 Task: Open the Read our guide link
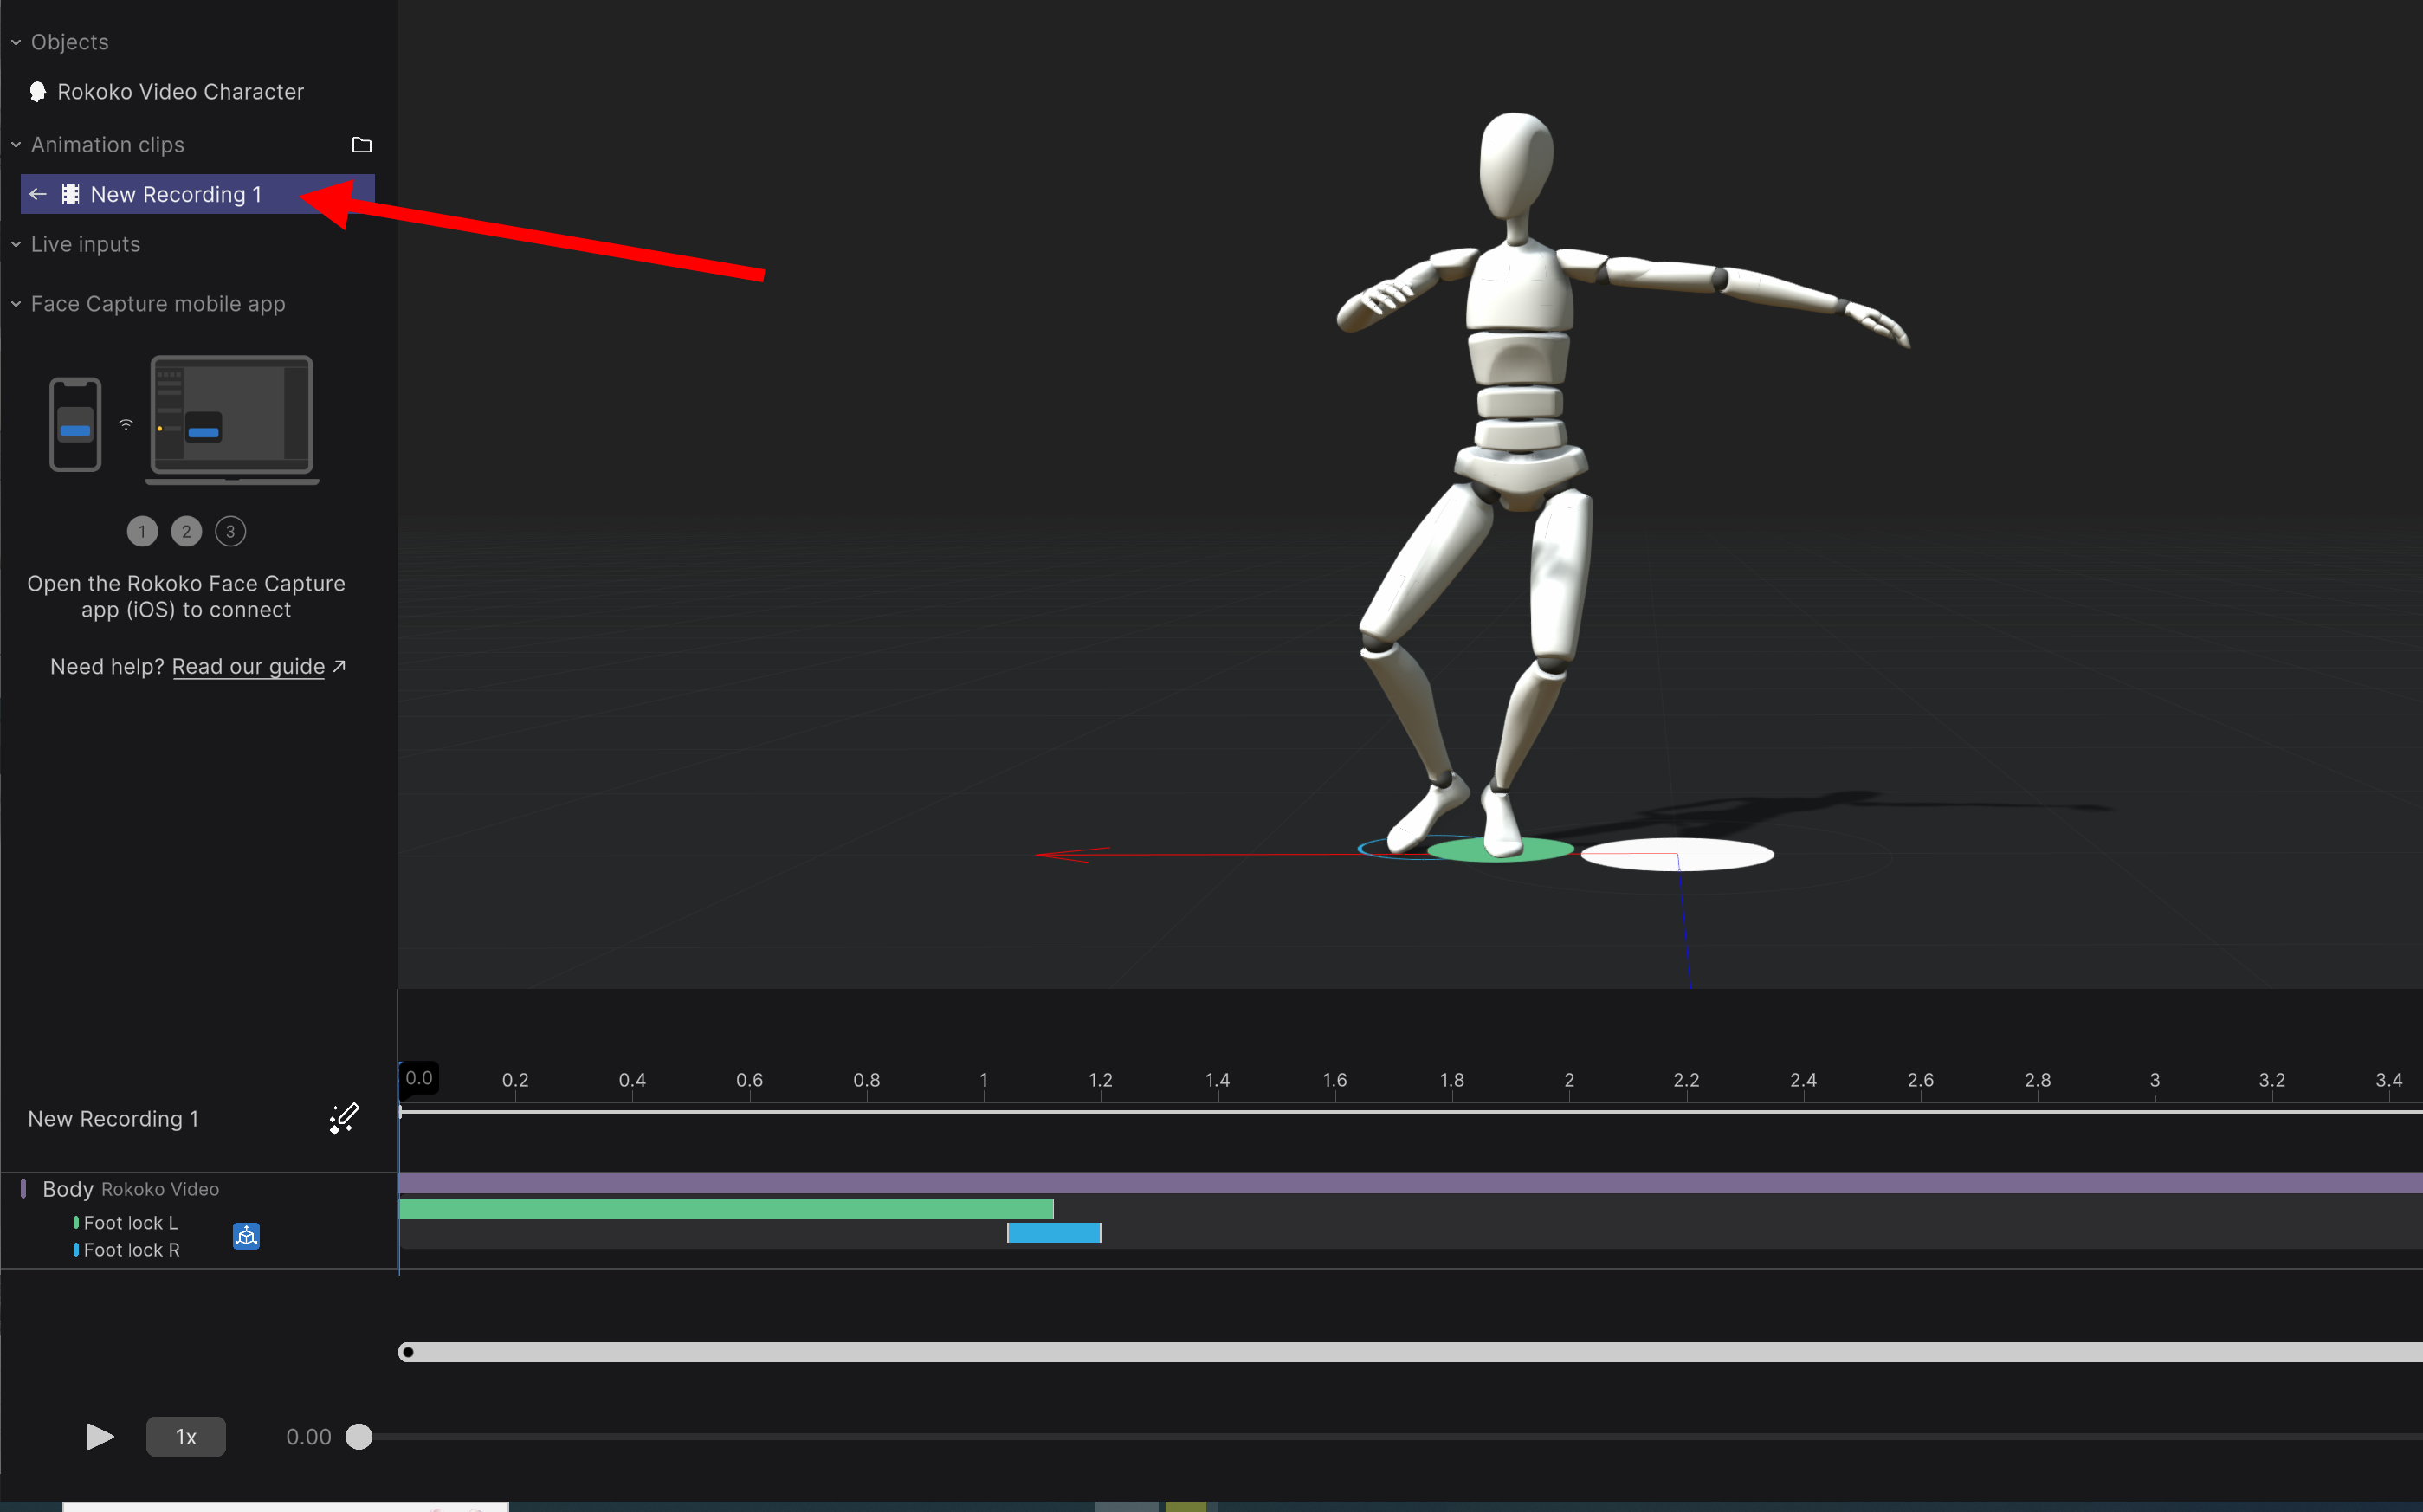click(248, 667)
